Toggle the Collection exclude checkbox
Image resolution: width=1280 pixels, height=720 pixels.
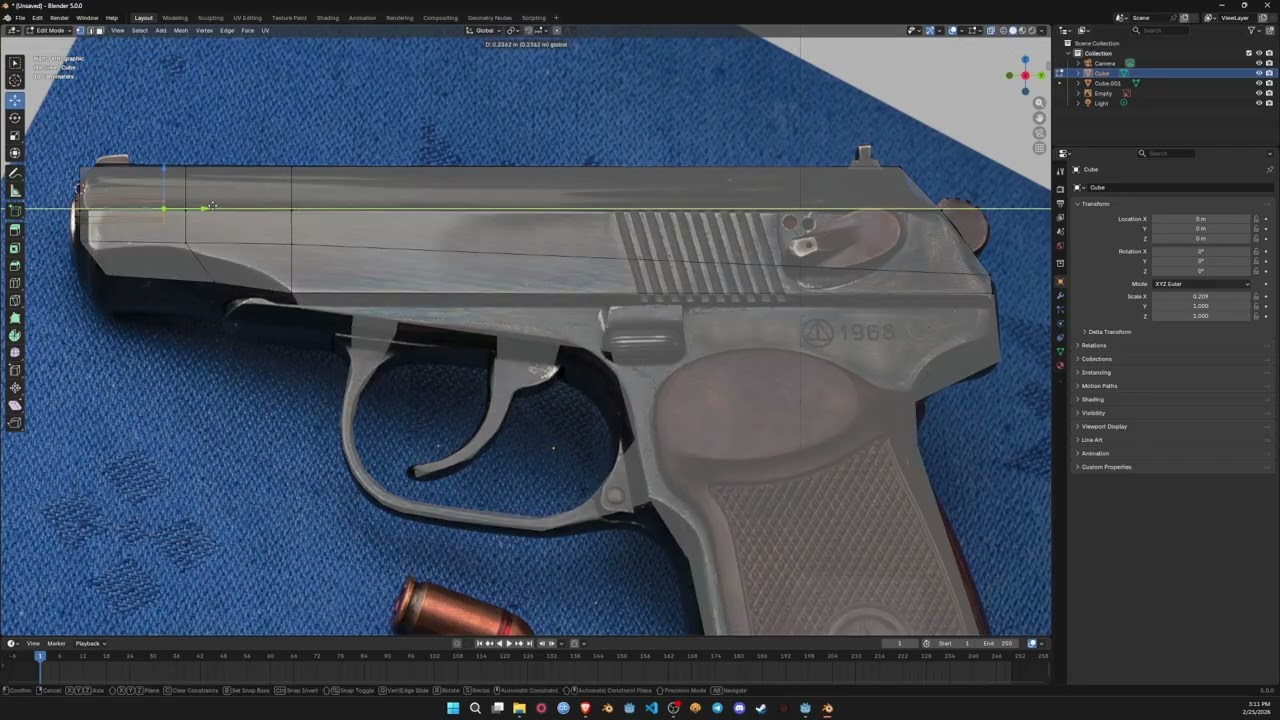click(x=1248, y=53)
